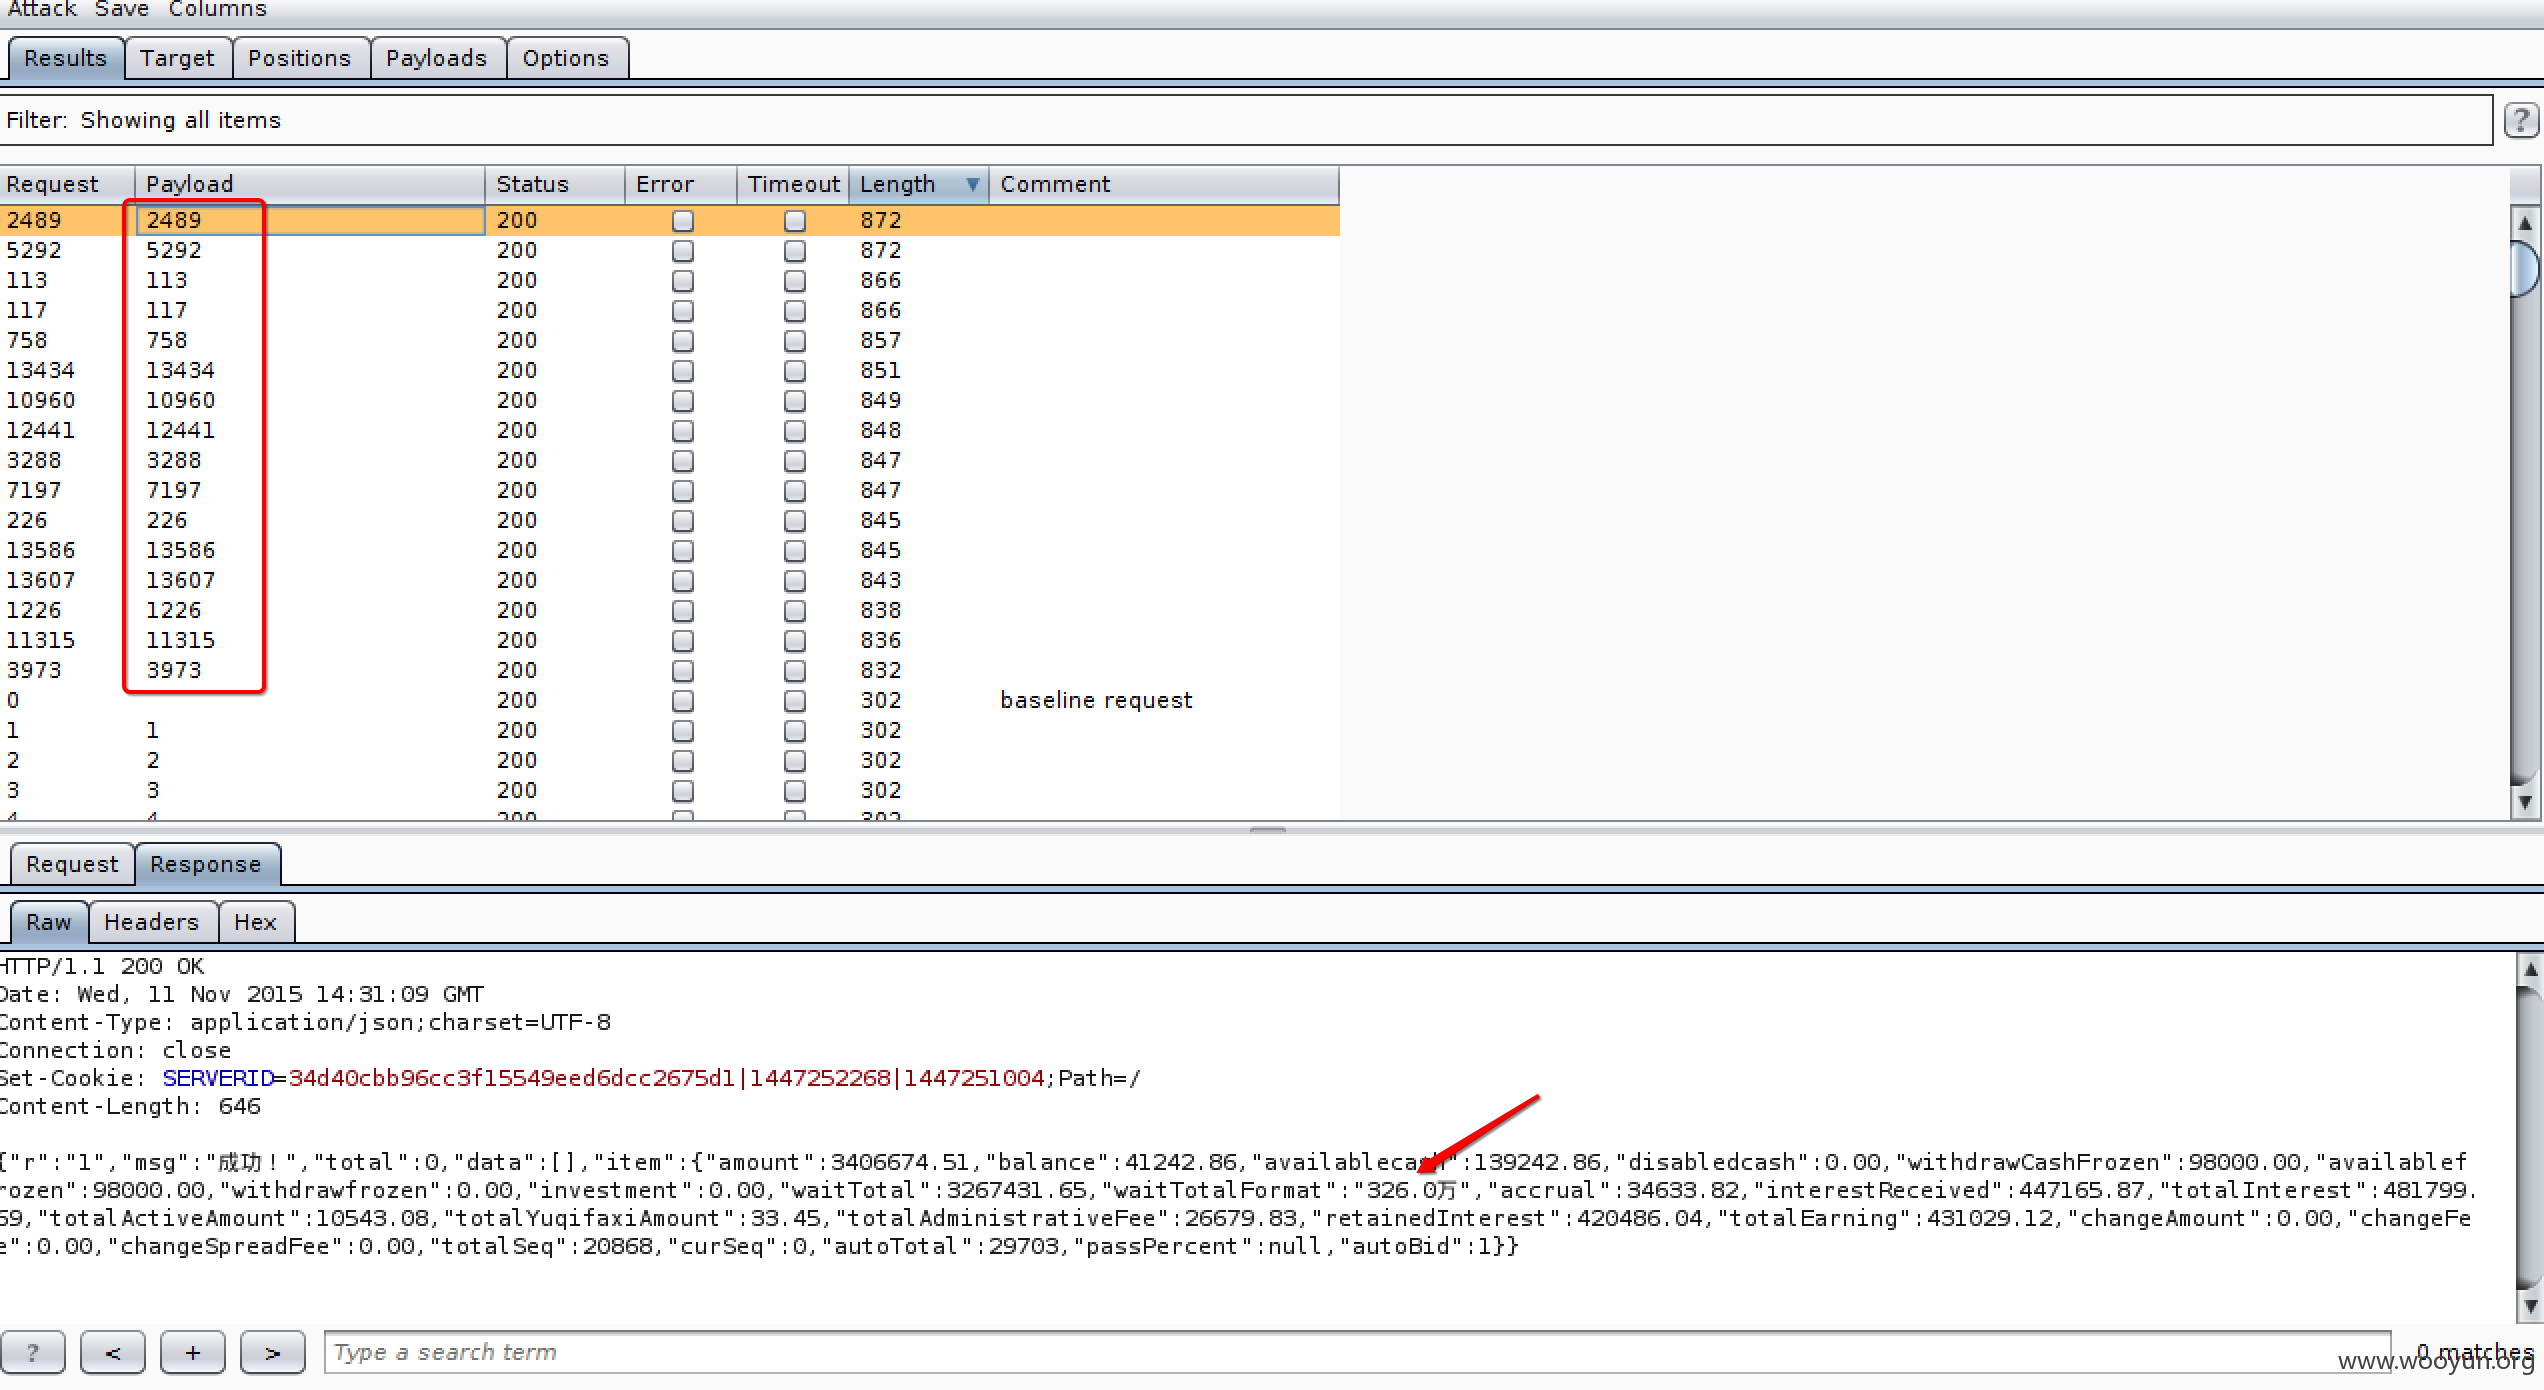Select the result row with payload 7197
Image resolution: width=2544 pixels, height=1390 pixels.
pyautogui.click(x=669, y=491)
